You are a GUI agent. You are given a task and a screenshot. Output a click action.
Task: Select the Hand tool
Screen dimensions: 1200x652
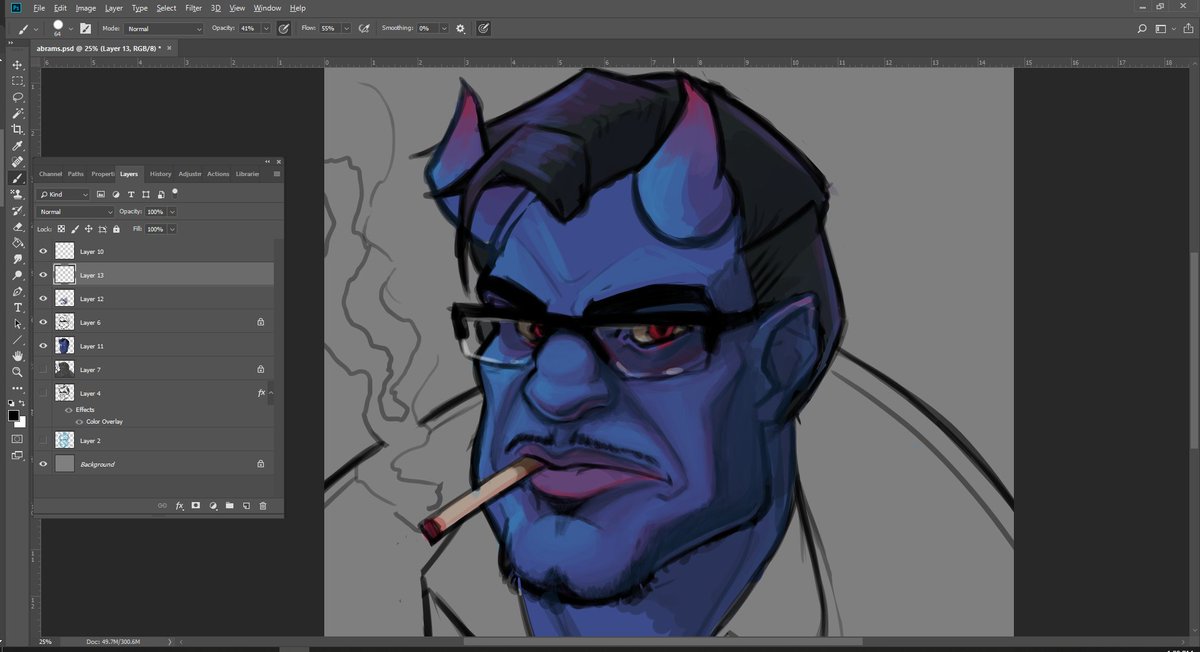17,356
